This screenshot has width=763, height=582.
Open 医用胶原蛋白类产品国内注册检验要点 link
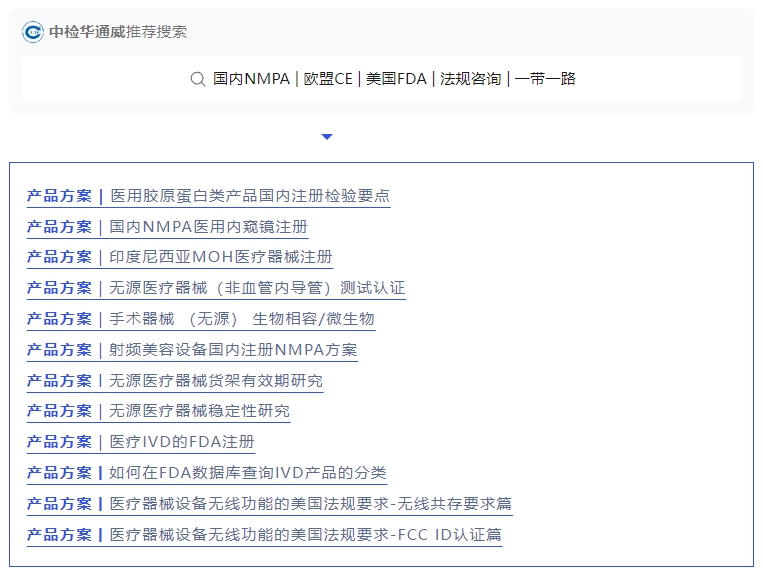tap(249, 196)
